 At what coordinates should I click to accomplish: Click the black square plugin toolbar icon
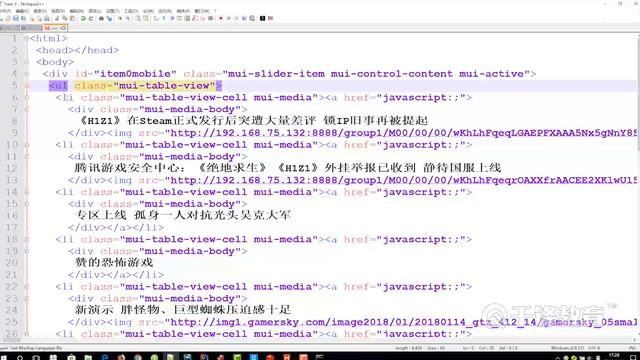[262, 18]
